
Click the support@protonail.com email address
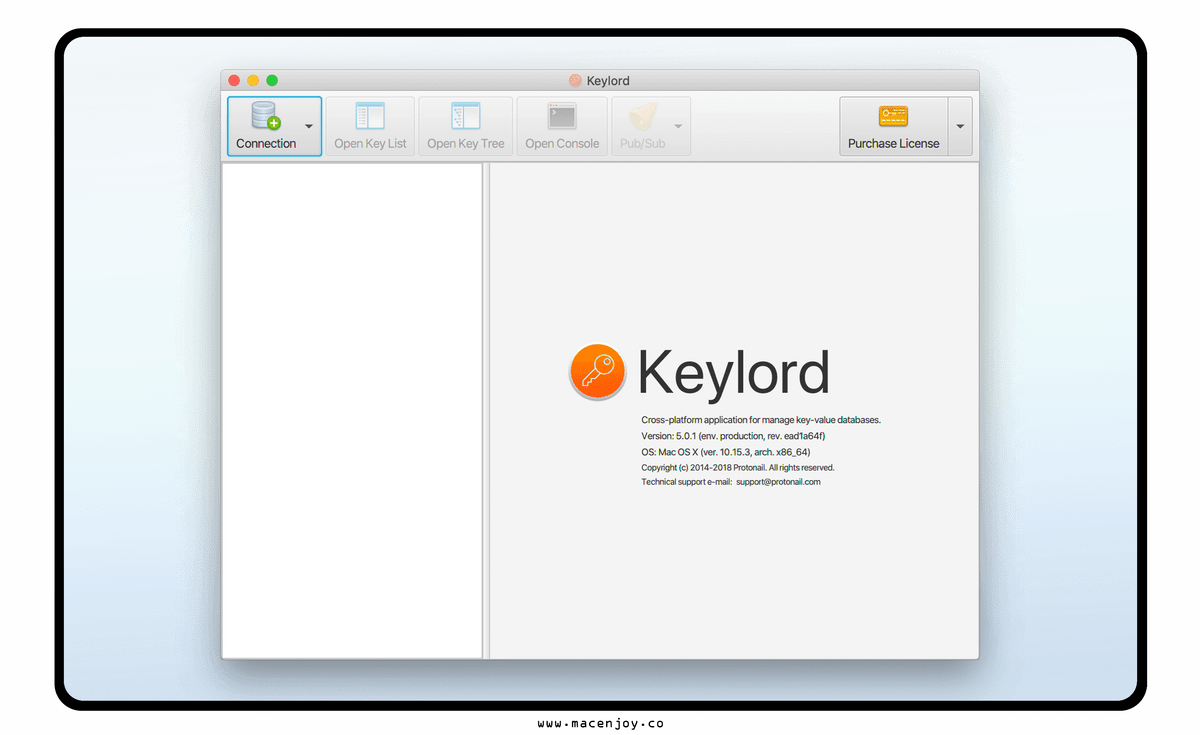(778, 482)
